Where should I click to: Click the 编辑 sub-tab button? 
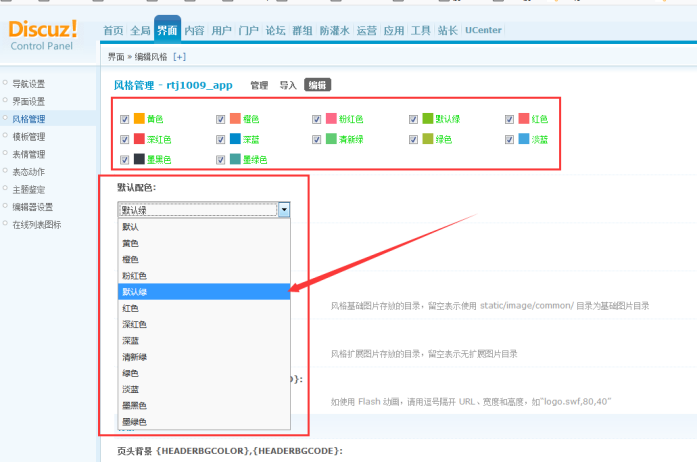(x=317, y=85)
